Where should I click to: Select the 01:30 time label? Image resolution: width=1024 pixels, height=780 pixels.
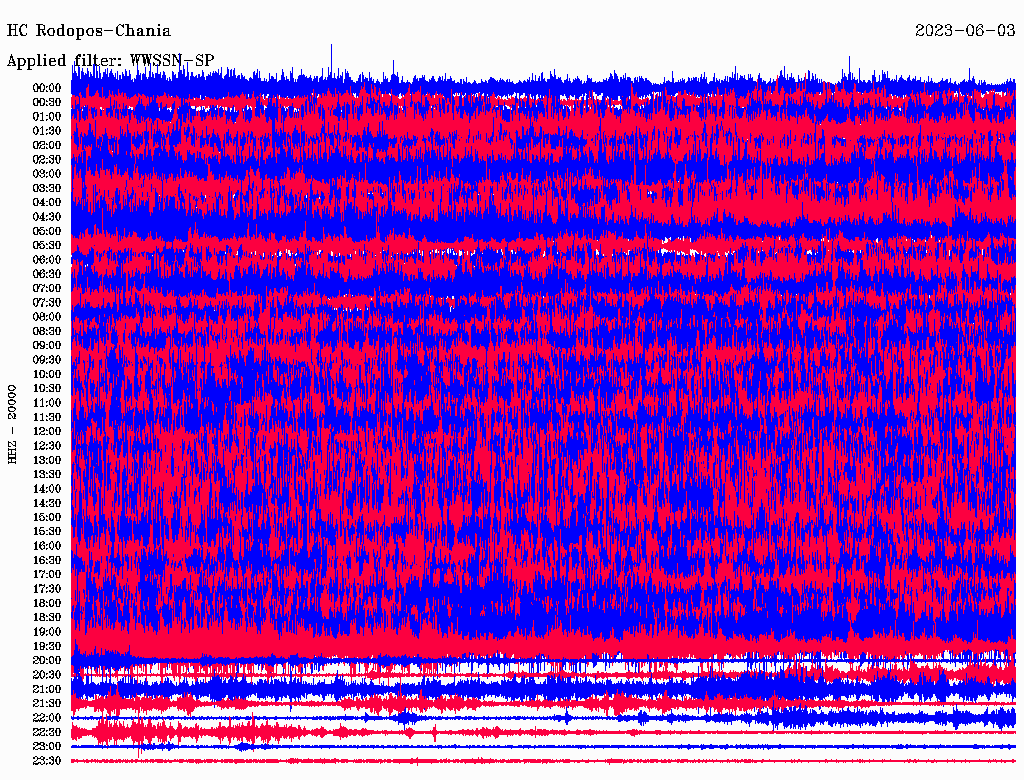47,131
